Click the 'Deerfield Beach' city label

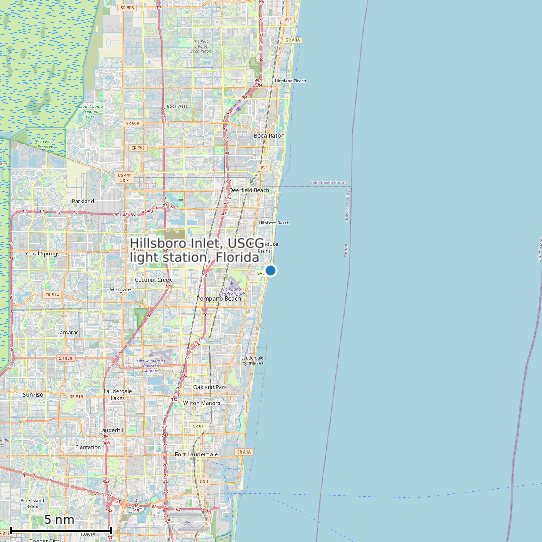(250, 190)
